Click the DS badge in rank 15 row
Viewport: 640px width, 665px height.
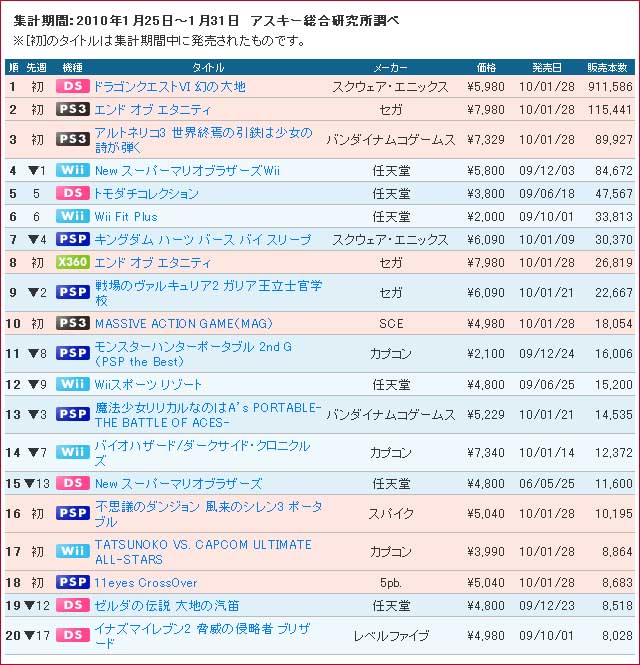click(x=73, y=483)
